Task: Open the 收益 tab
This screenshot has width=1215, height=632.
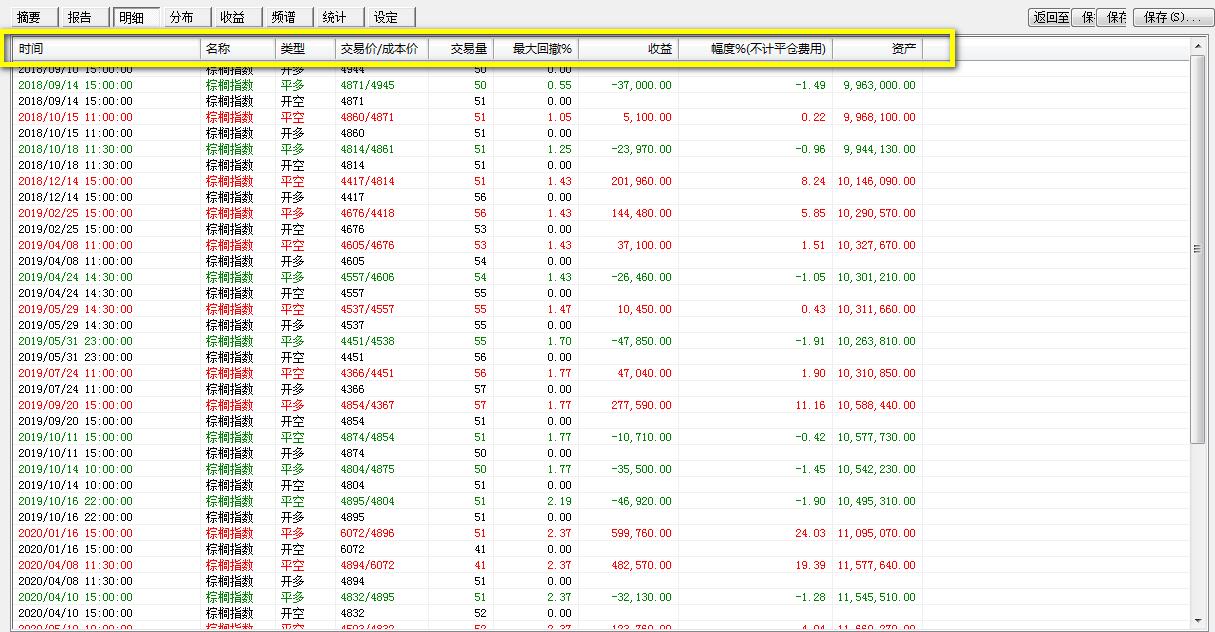Action: (233, 18)
